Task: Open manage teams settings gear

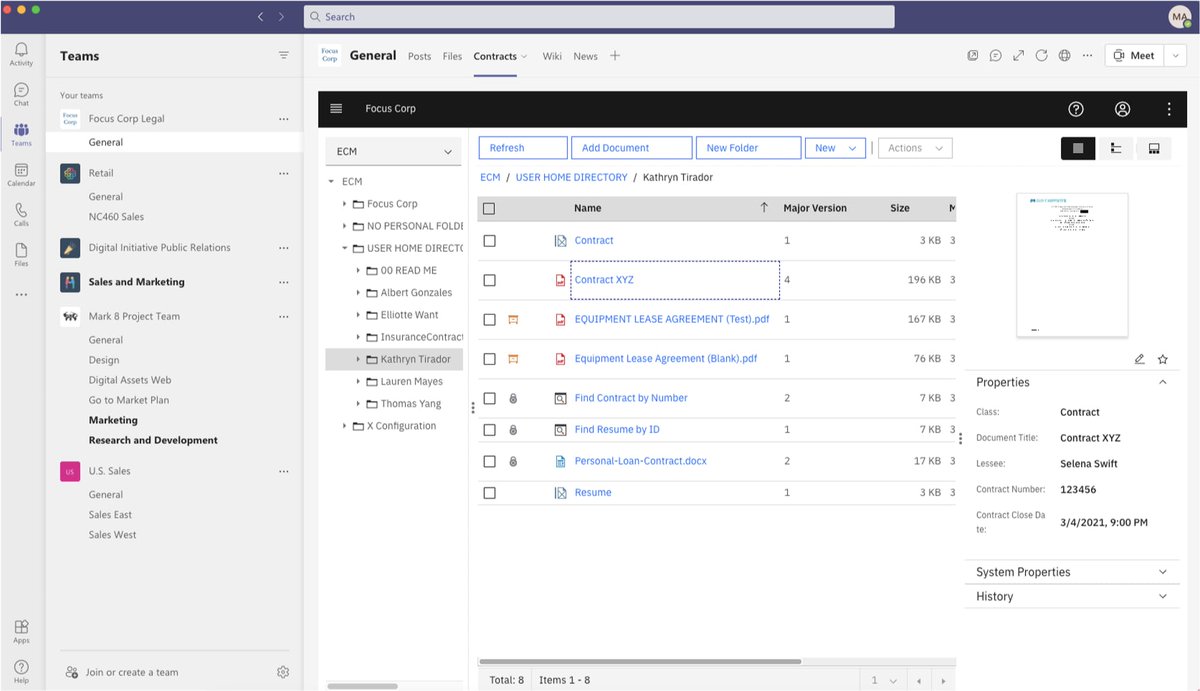Action: click(283, 672)
